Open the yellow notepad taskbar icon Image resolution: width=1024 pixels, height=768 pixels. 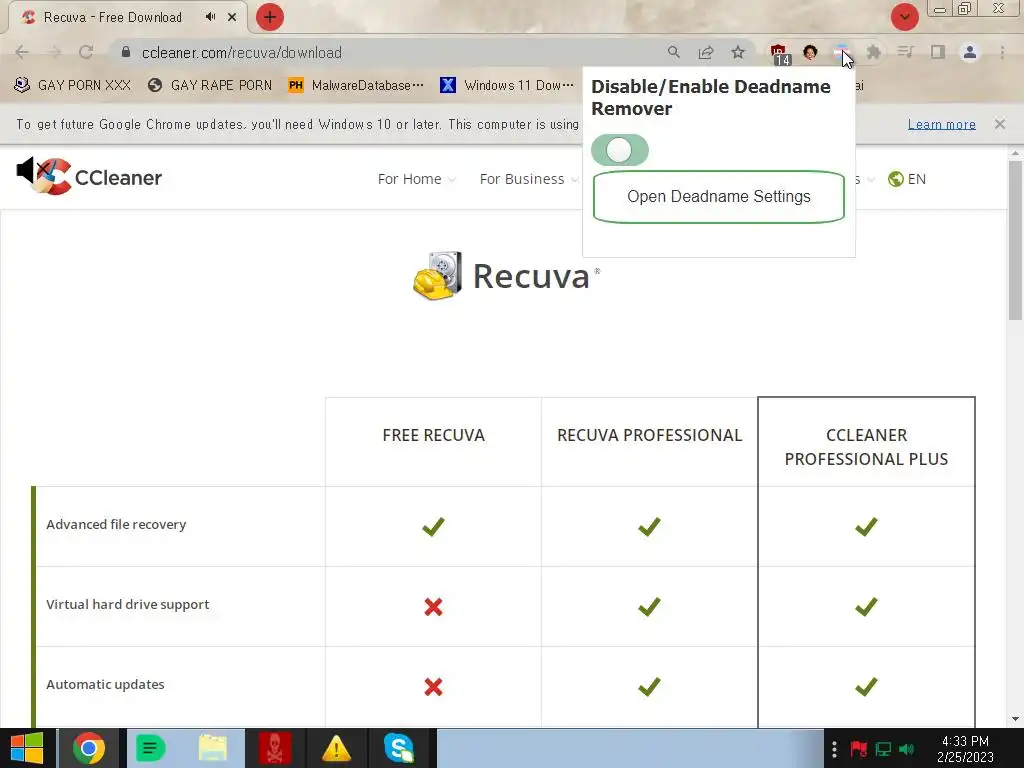click(x=213, y=748)
